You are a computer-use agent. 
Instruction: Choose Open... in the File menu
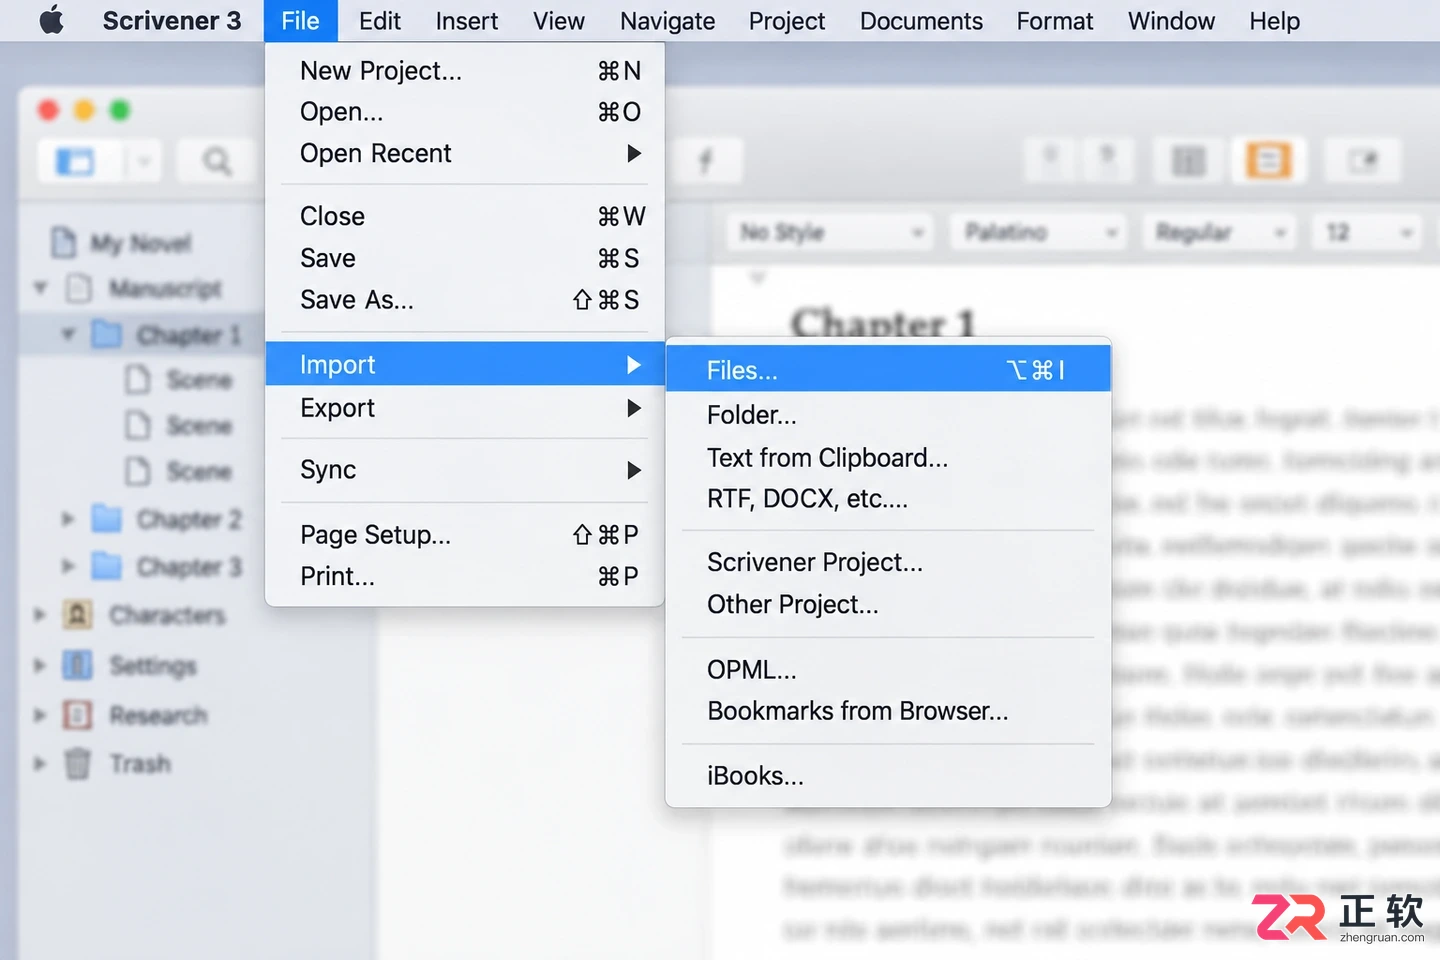tap(465, 112)
